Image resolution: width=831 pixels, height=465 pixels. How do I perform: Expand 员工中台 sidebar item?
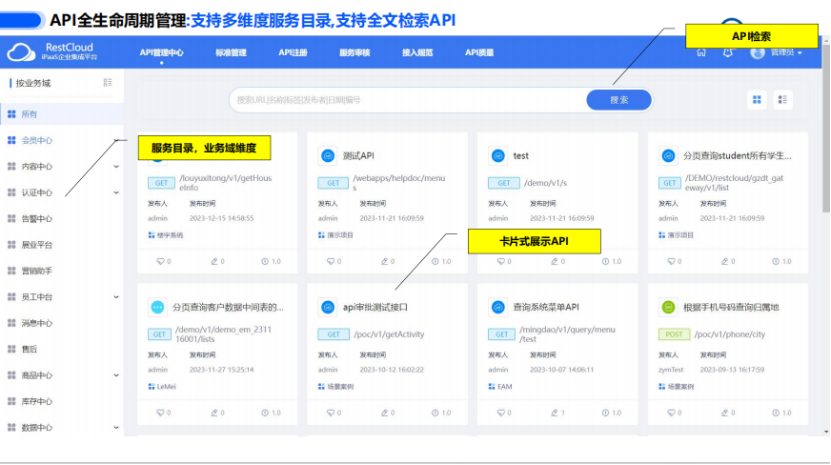[x=116, y=297]
